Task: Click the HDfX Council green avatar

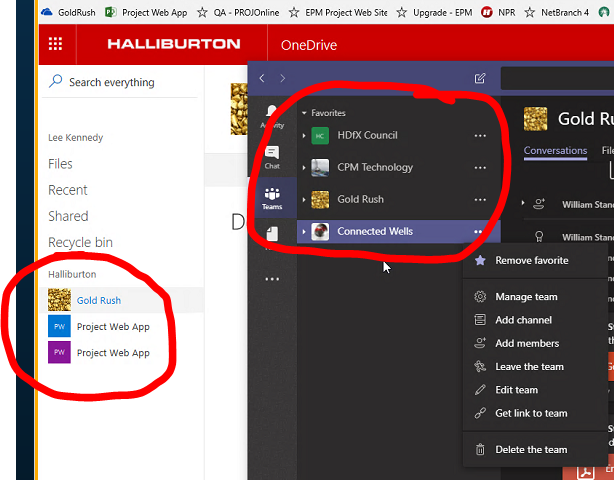Action: coord(320,136)
